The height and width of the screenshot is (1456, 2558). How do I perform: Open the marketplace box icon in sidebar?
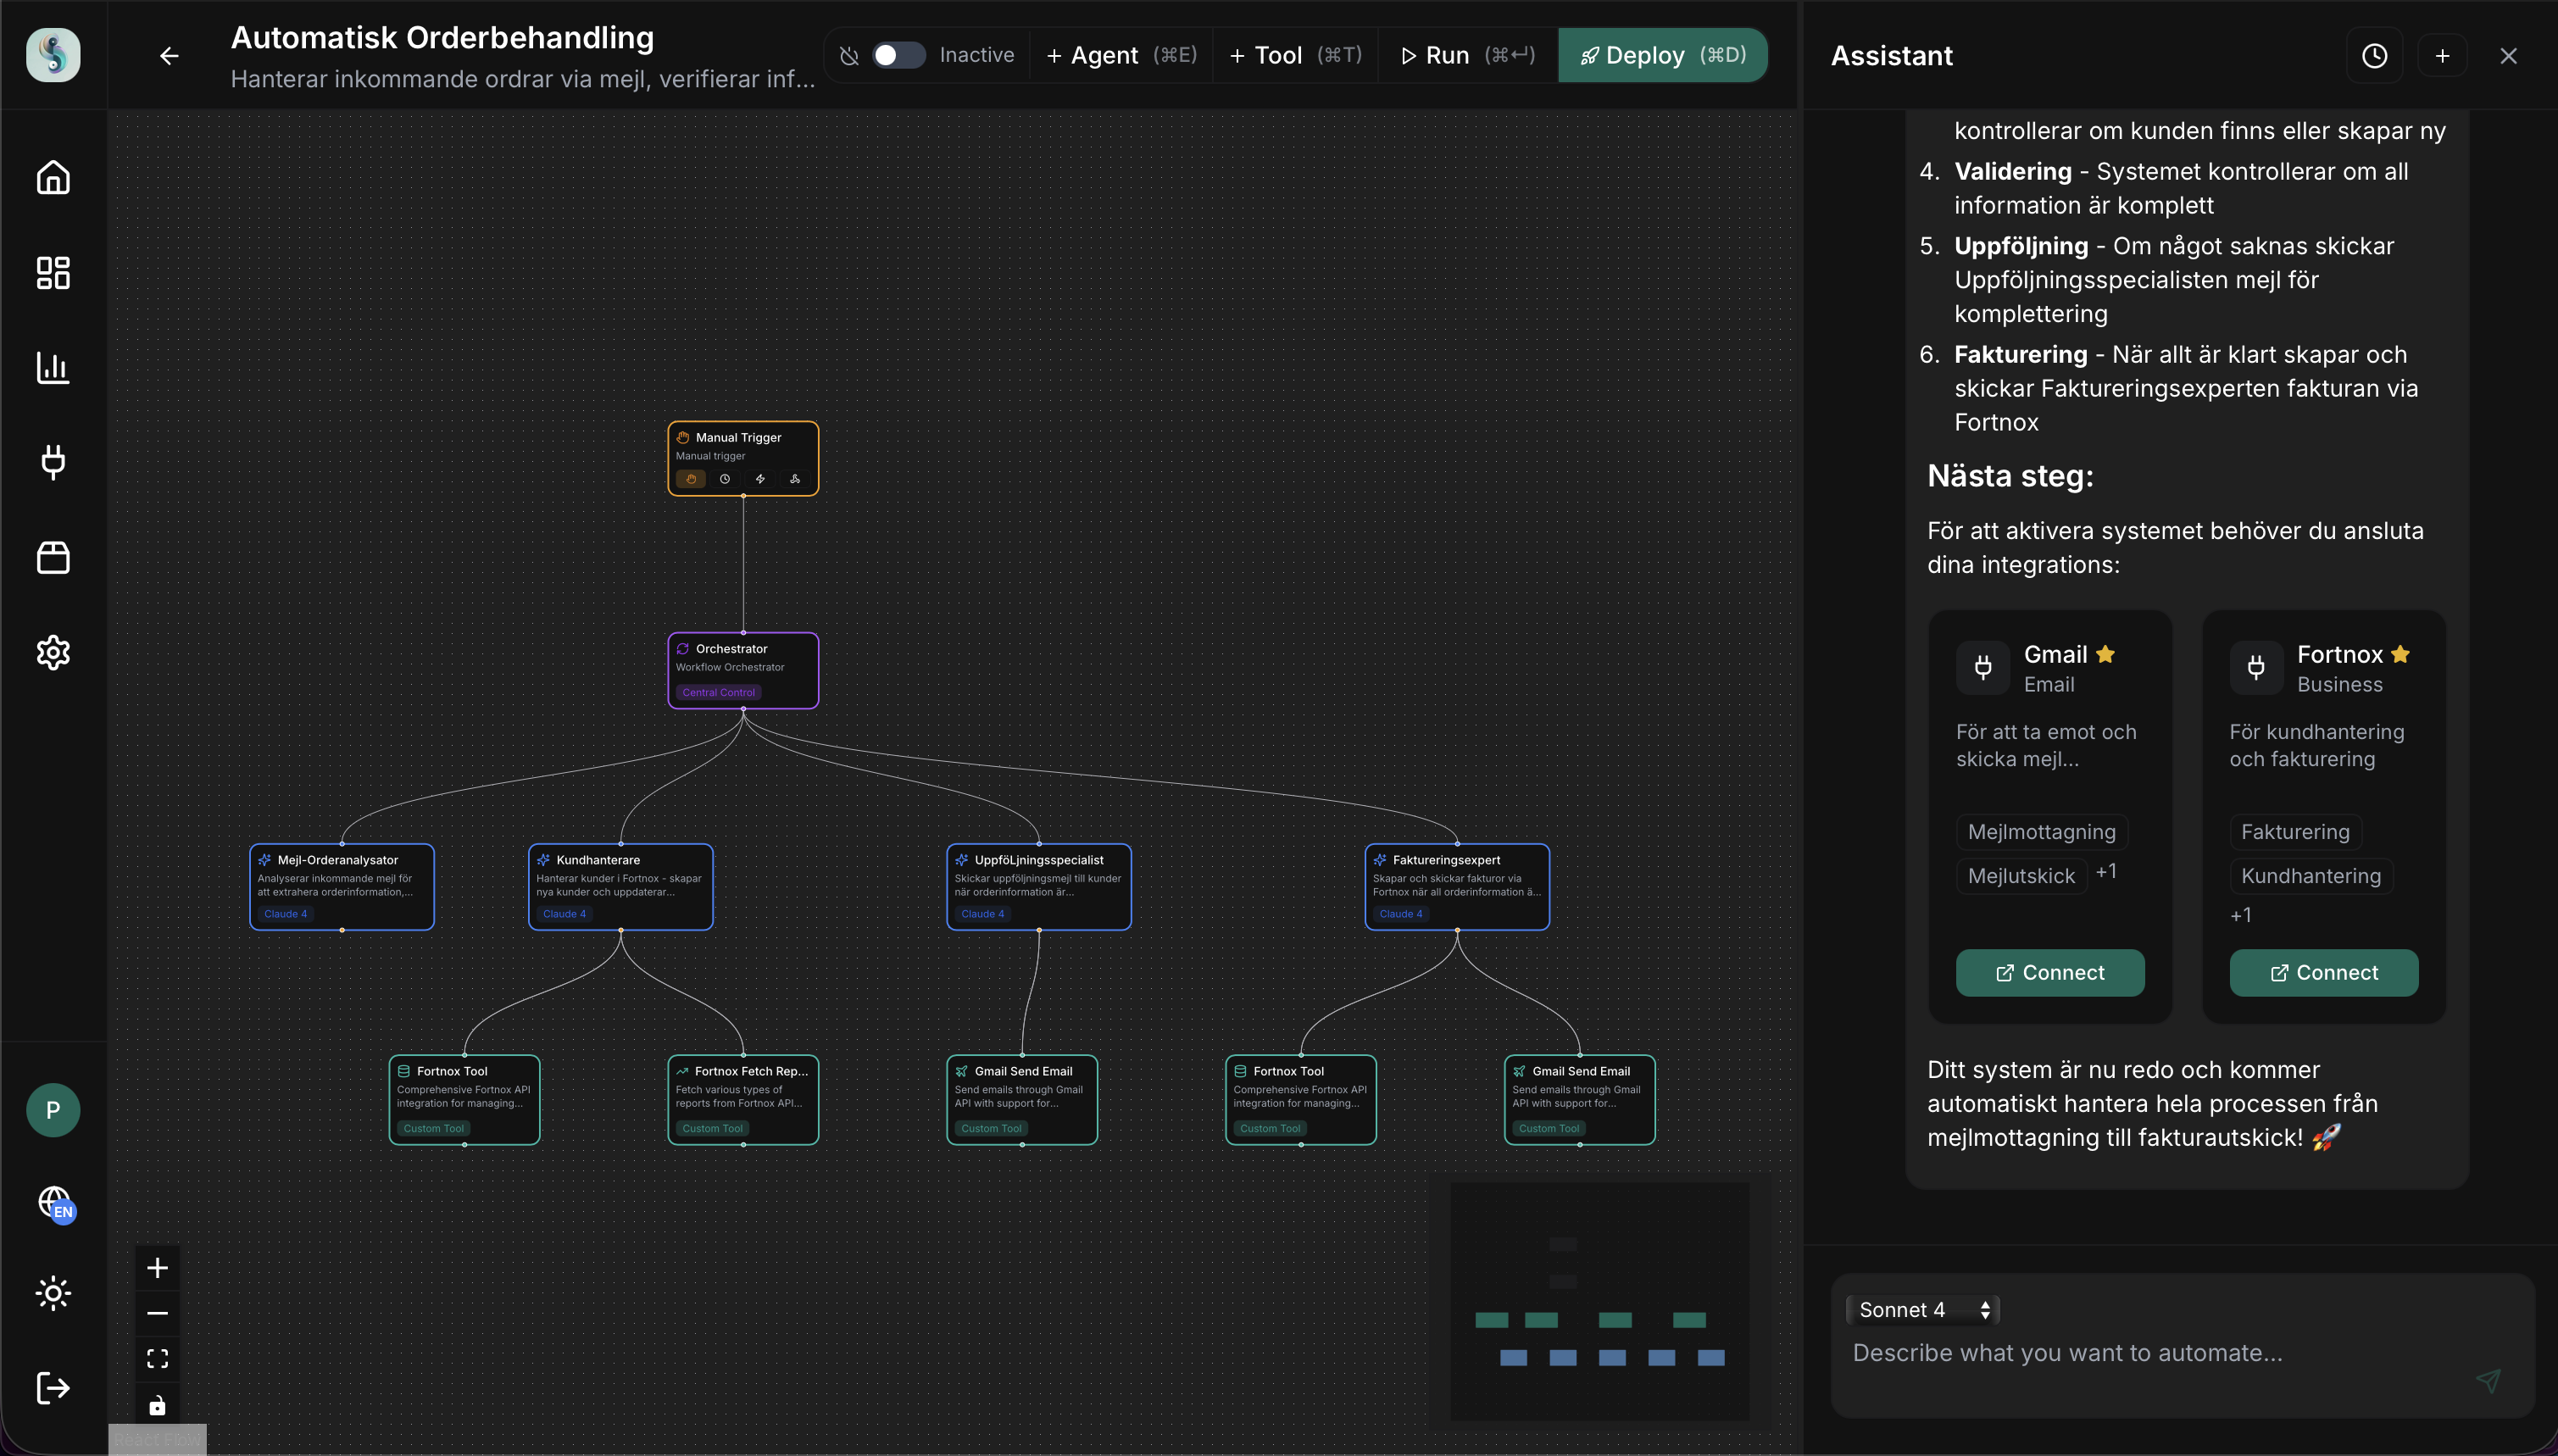[x=53, y=557]
